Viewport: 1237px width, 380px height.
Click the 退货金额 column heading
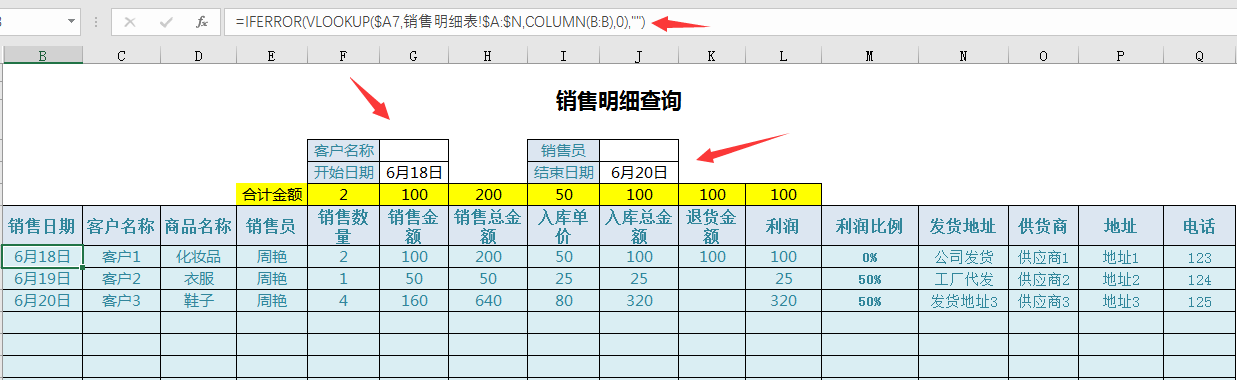(x=712, y=225)
